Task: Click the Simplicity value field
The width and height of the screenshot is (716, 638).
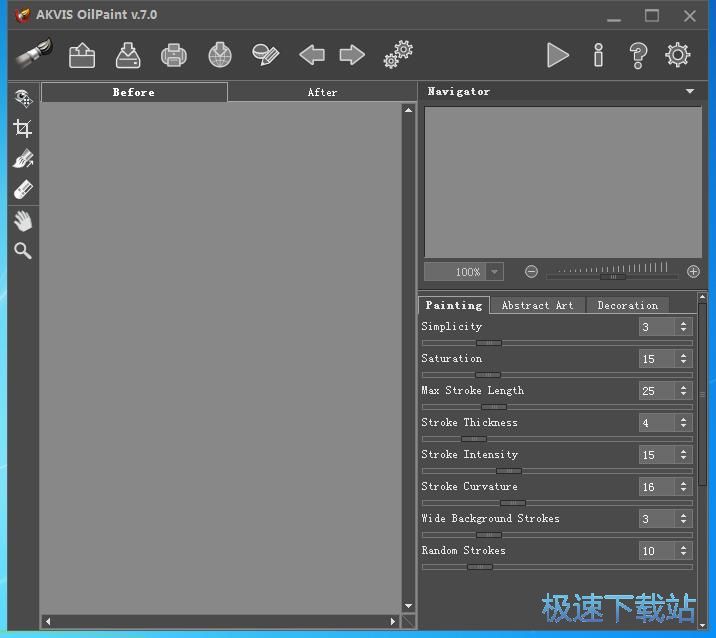Action: pos(655,327)
